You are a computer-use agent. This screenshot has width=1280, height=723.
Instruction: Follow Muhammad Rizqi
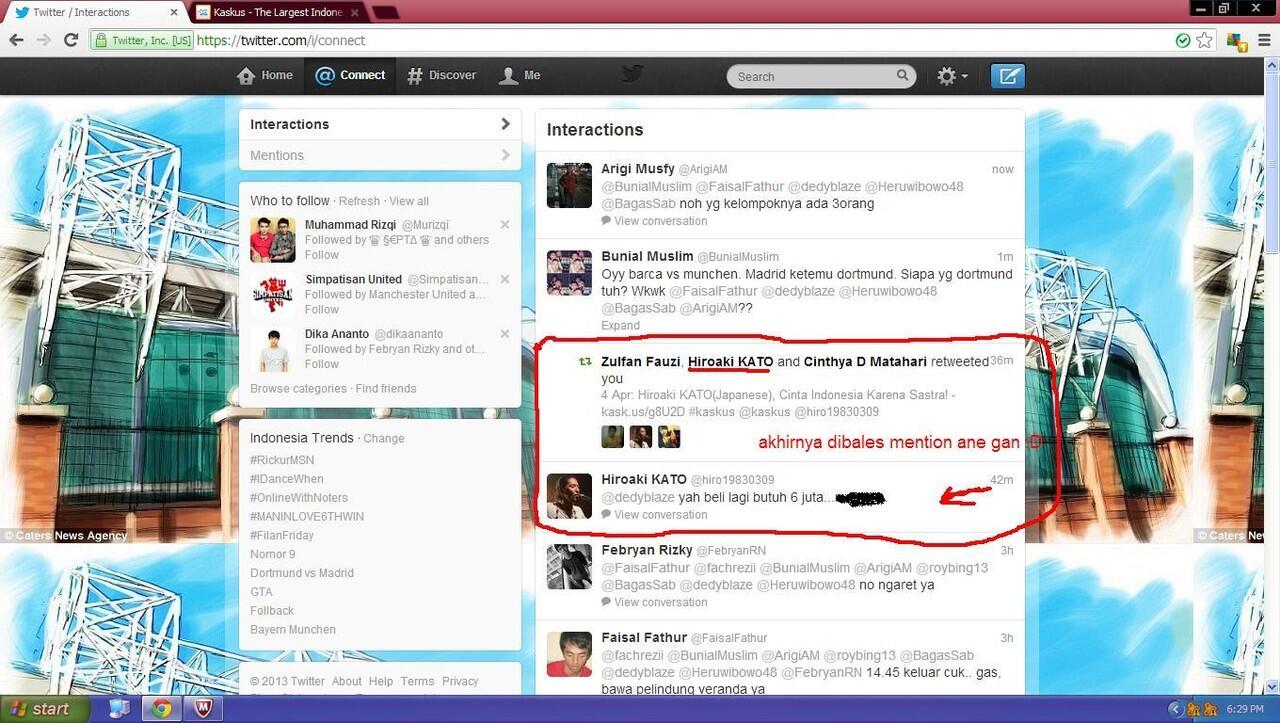pos(322,255)
